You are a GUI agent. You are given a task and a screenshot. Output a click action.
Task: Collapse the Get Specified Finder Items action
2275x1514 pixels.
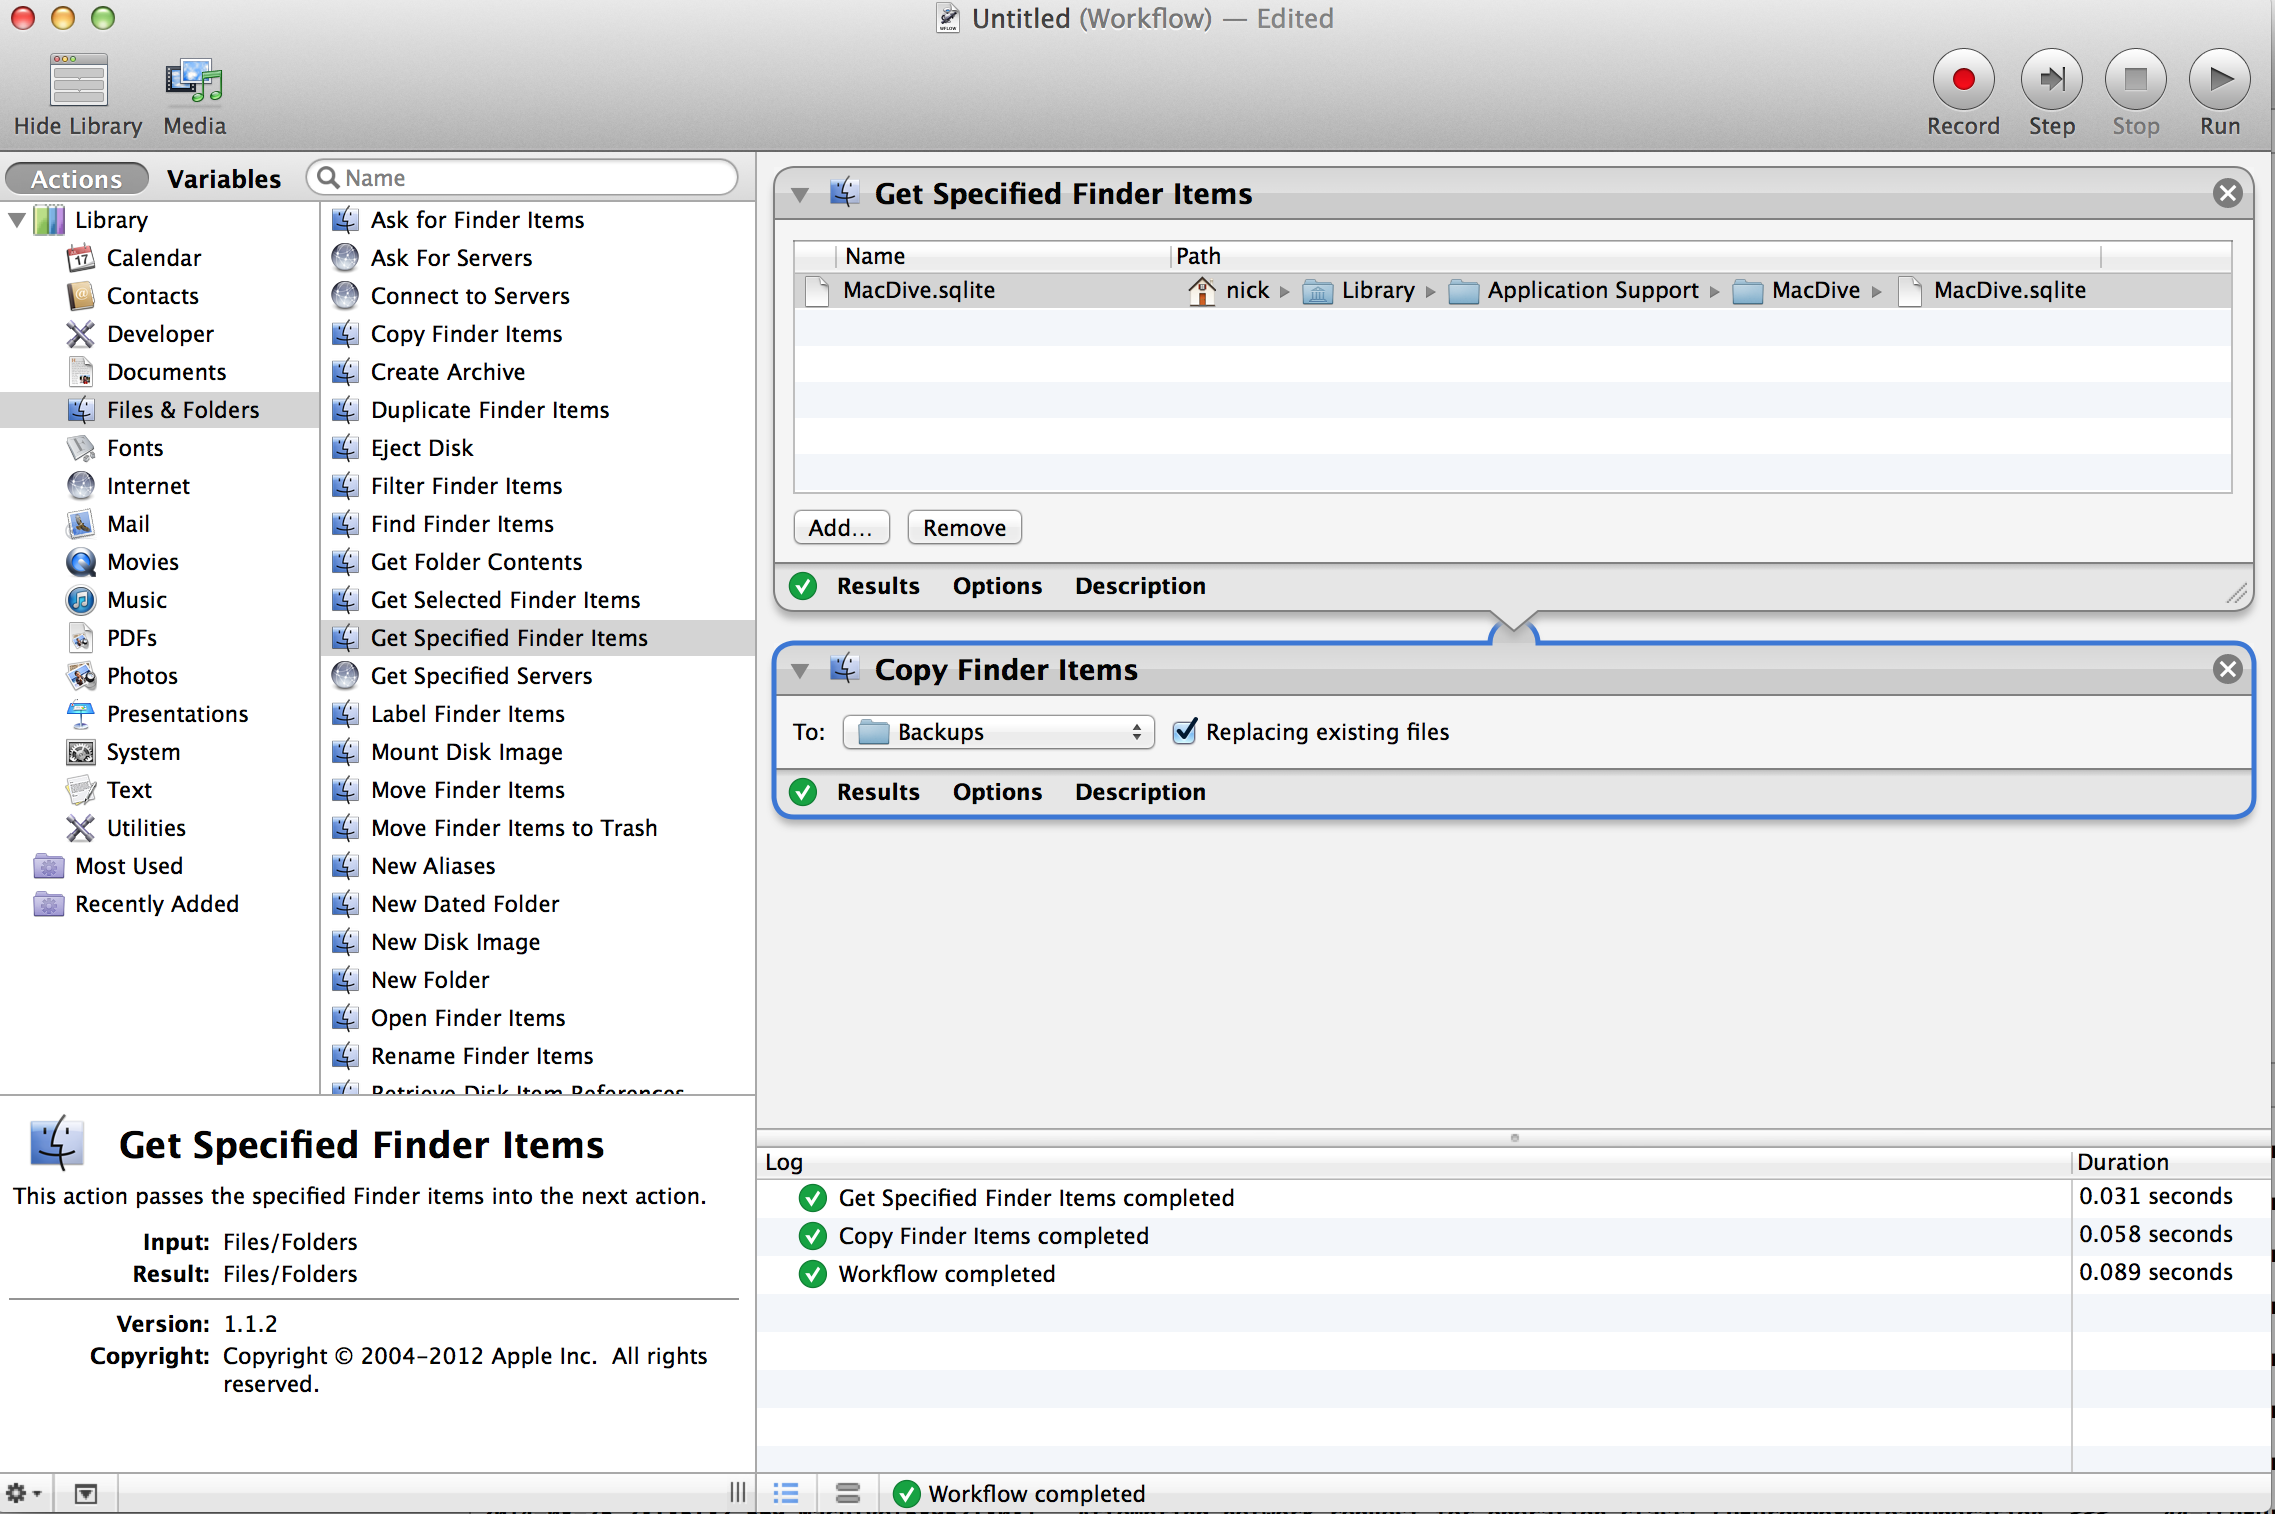click(x=800, y=194)
